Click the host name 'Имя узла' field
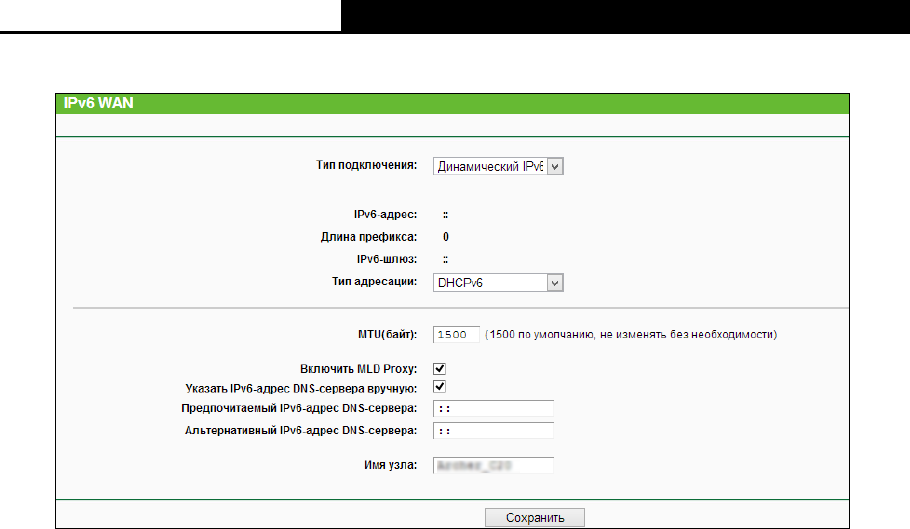 point(493,465)
